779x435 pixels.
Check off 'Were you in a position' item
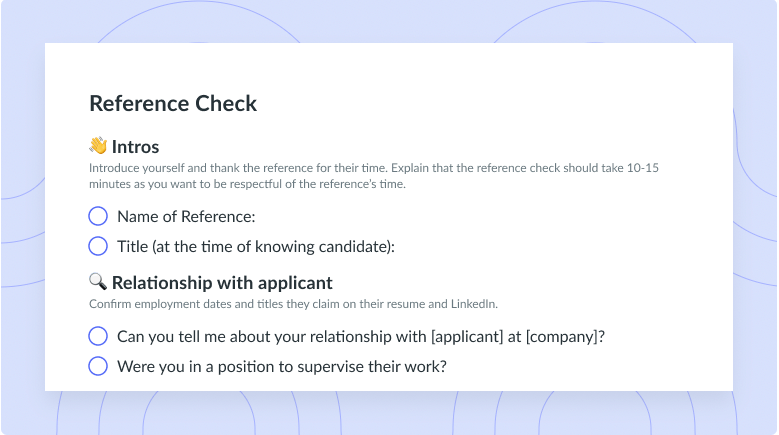[98, 366]
